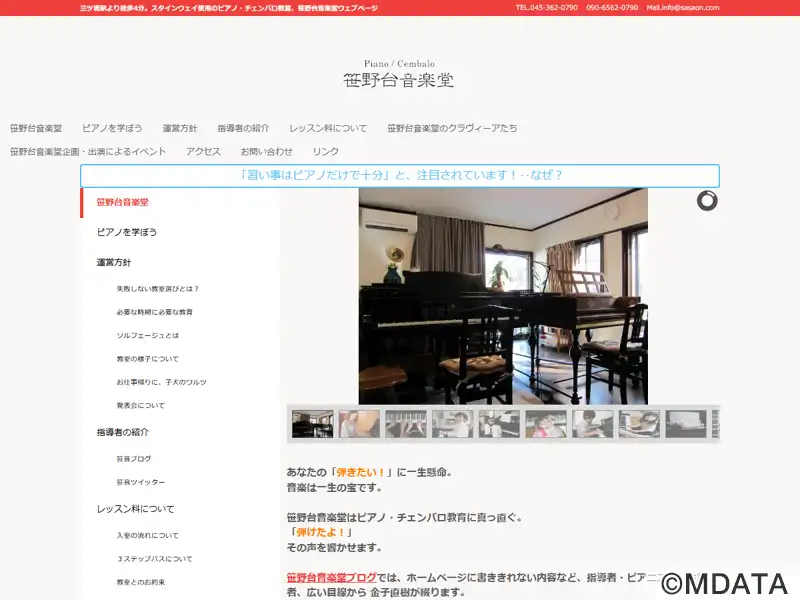
Task: Select the first room photo thumbnail
Action: [x=312, y=423]
